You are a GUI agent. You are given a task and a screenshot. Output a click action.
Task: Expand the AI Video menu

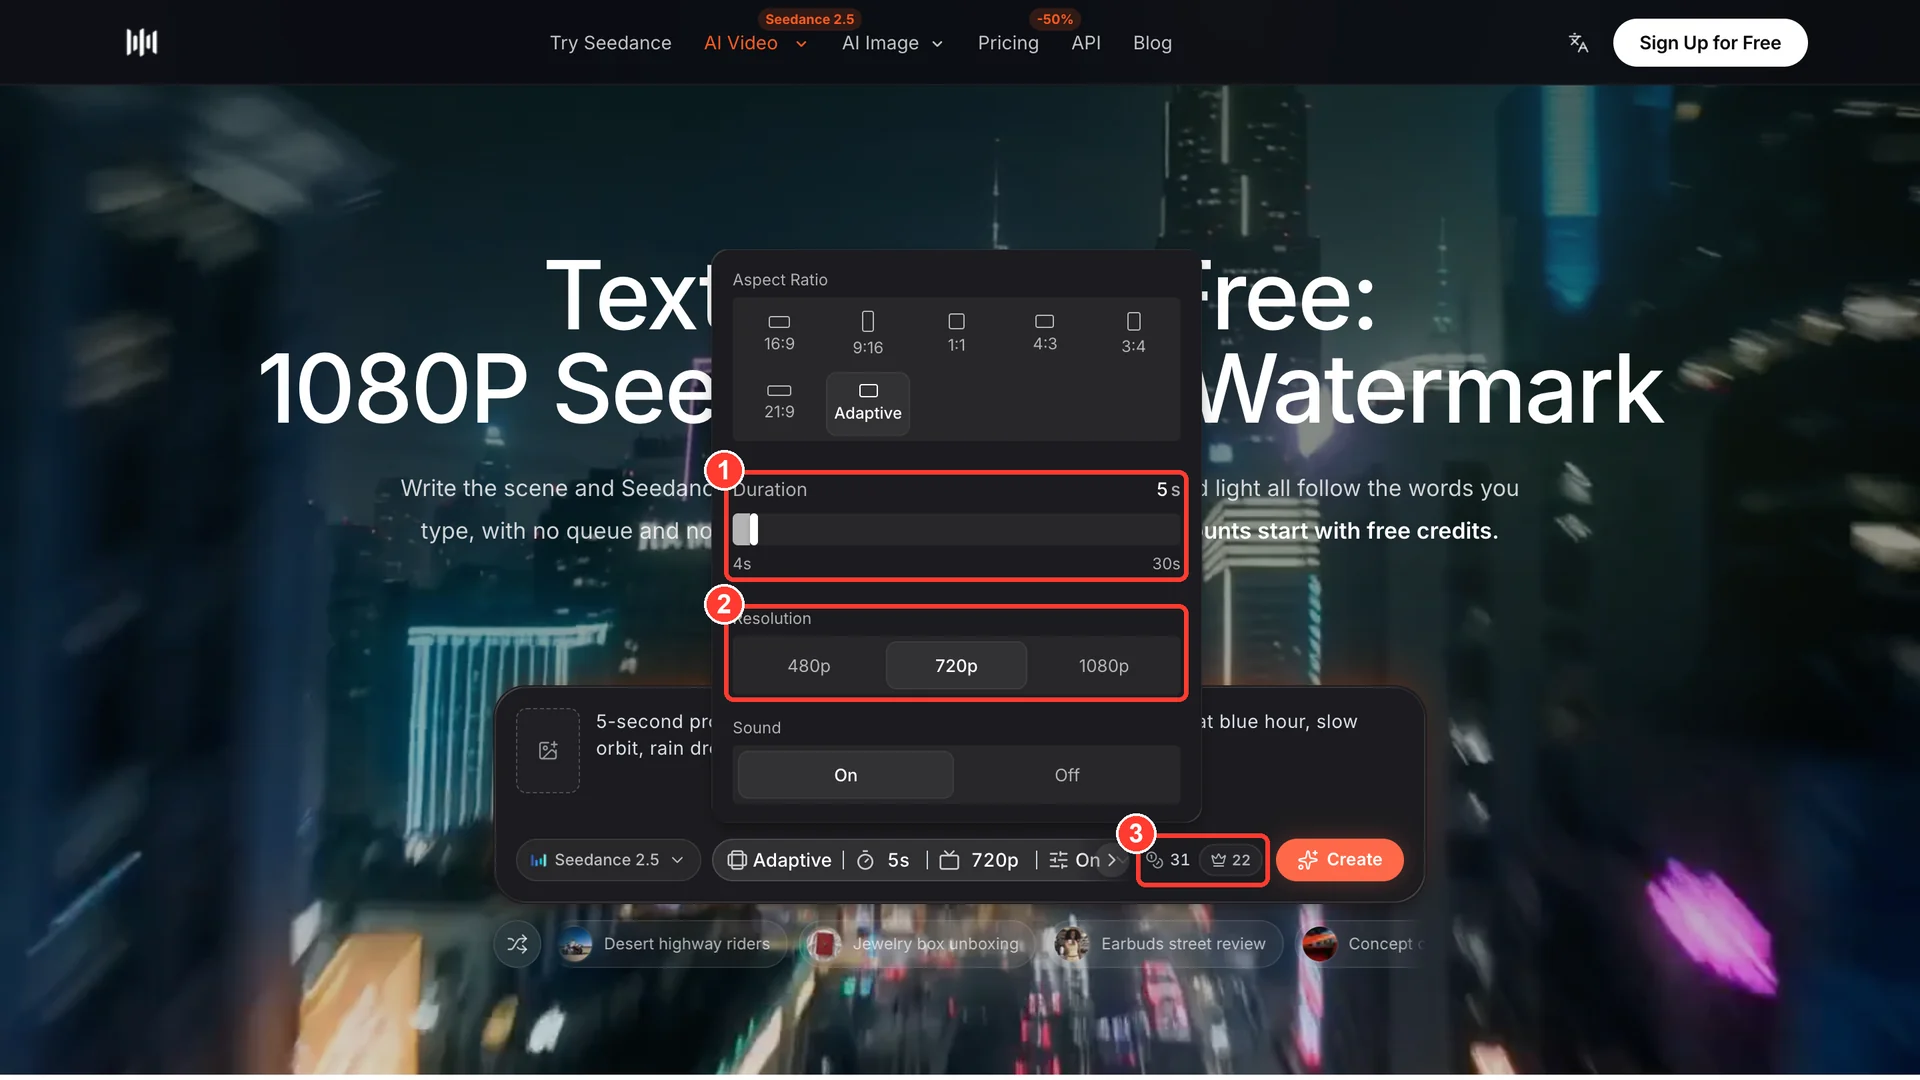point(755,43)
